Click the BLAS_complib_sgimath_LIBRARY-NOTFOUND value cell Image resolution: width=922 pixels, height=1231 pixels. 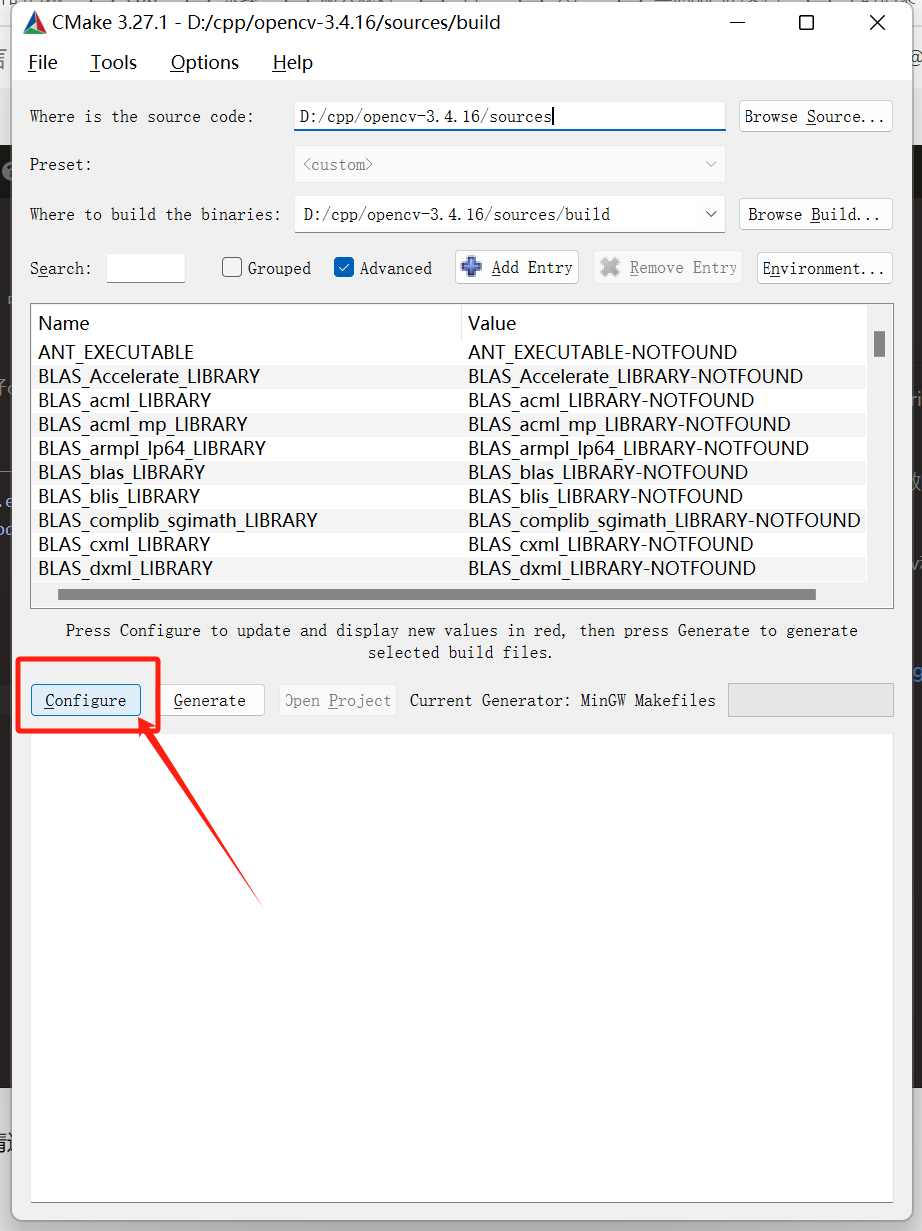[x=664, y=520]
